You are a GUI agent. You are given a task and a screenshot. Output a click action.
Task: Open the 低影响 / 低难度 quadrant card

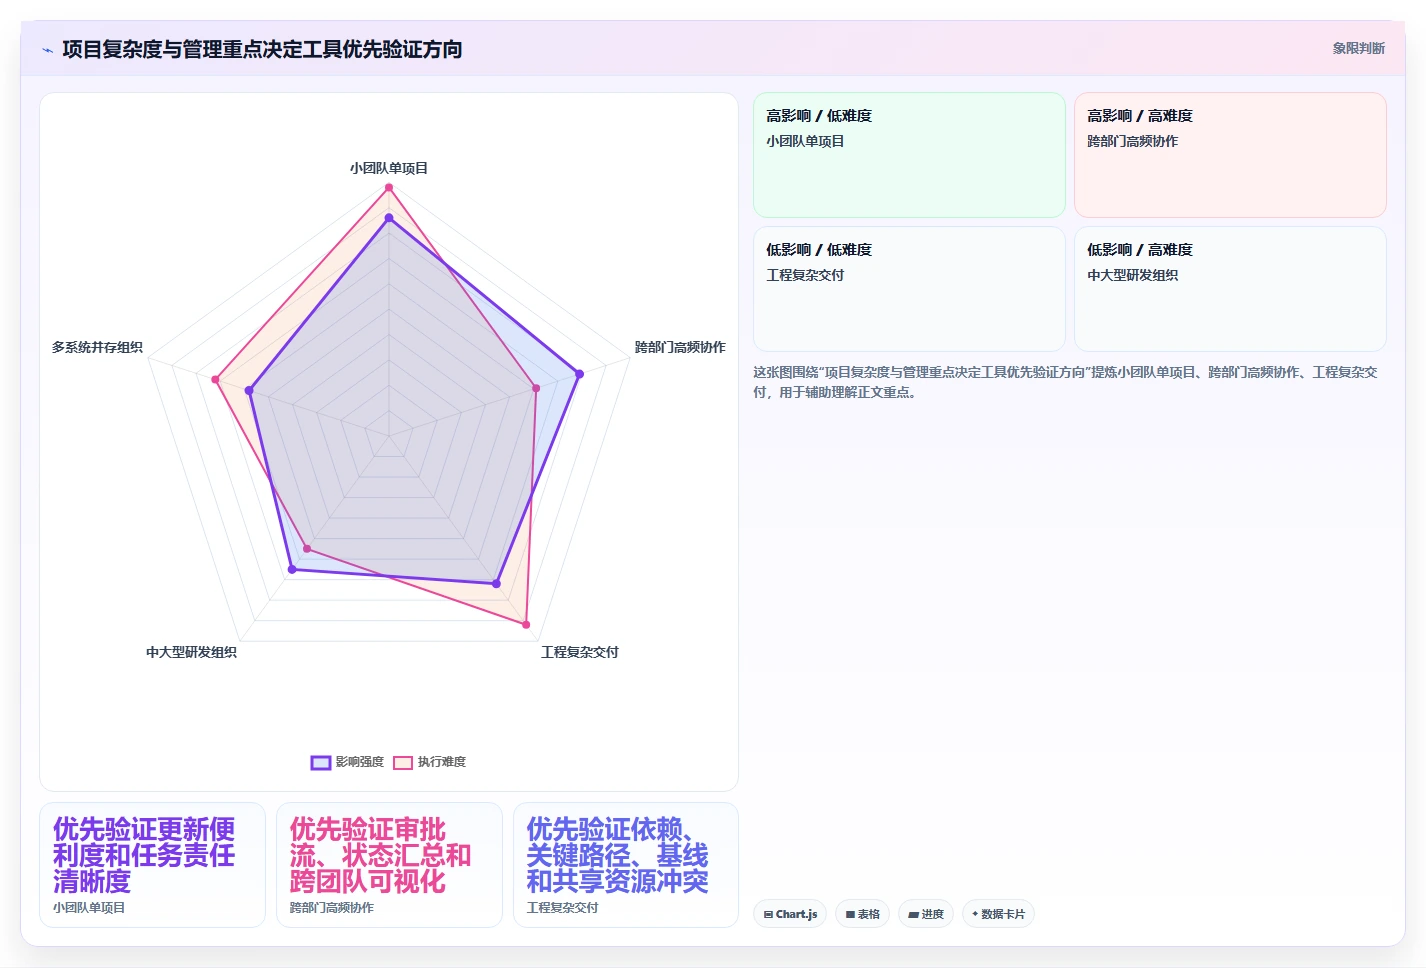click(x=909, y=289)
